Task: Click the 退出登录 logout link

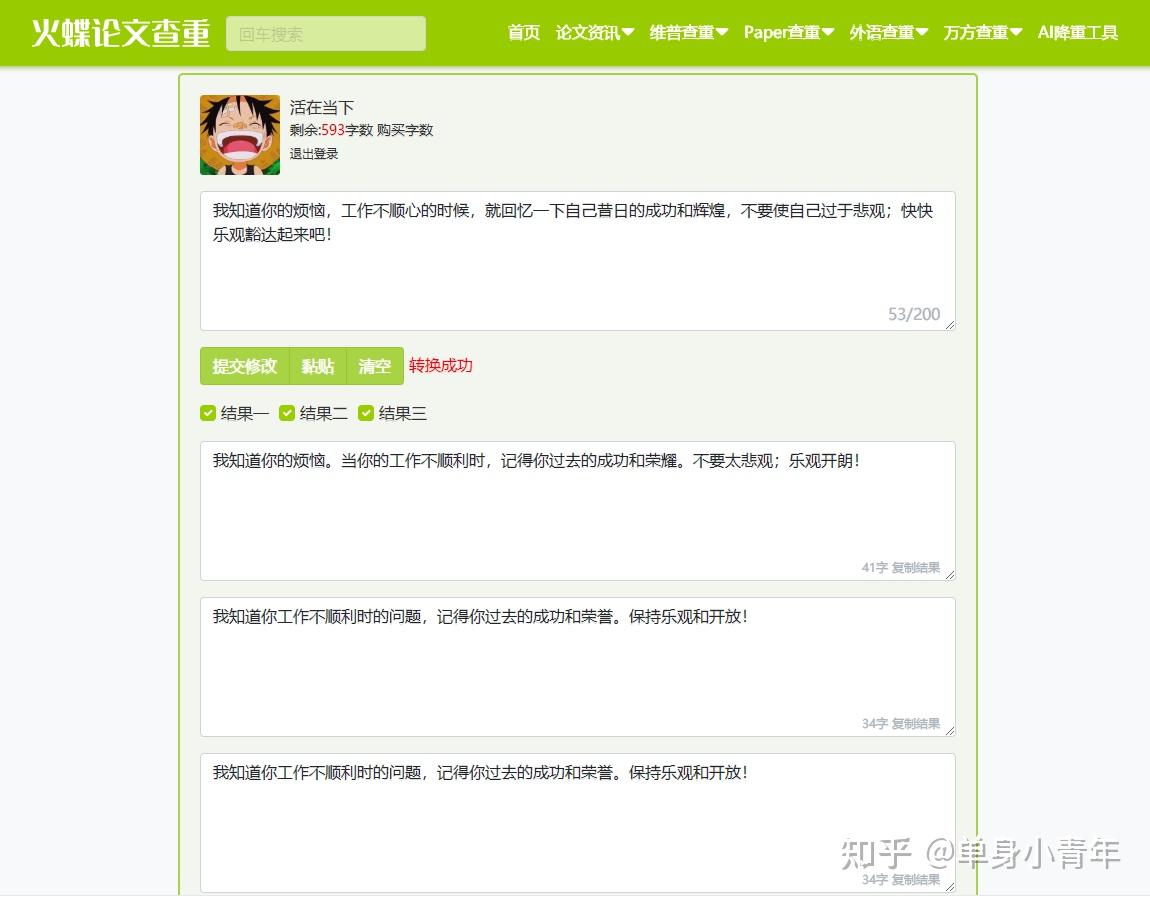Action: point(316,154)
